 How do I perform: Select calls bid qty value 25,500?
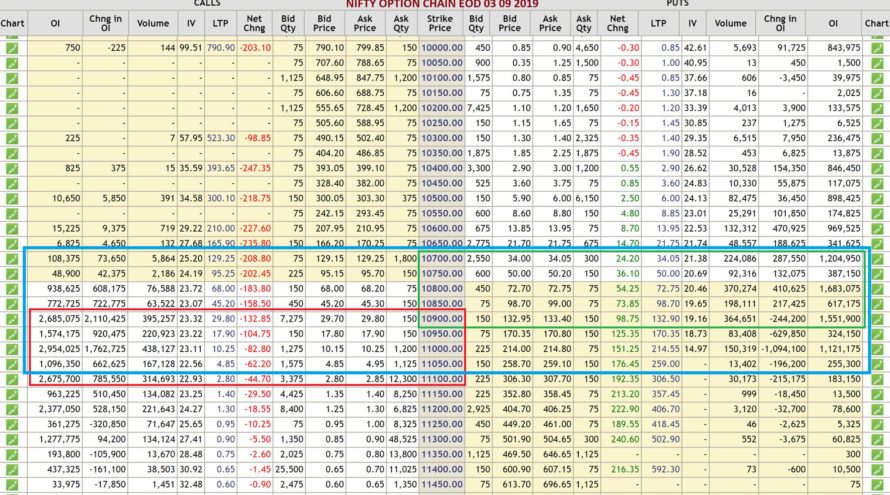pyautogui.click(x=289, y=469)
